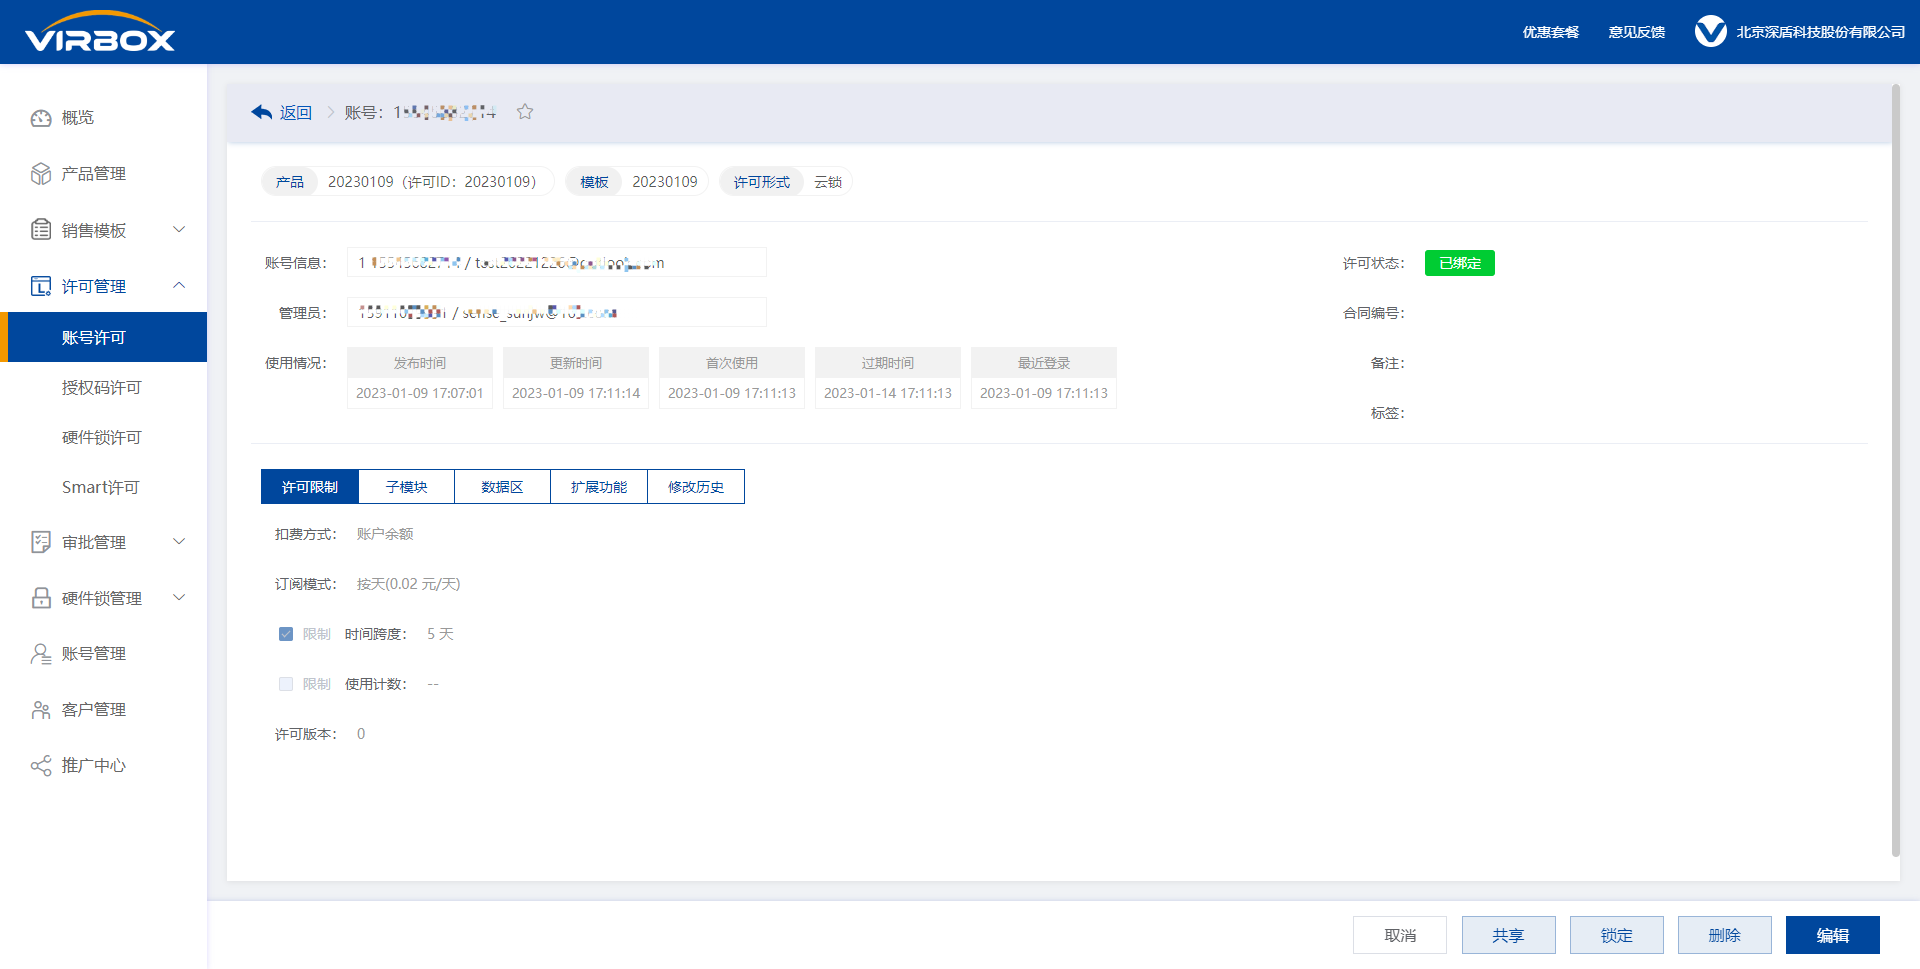
Task: Click the product cube icon beside 产品管理
Action: coord(41,174)
